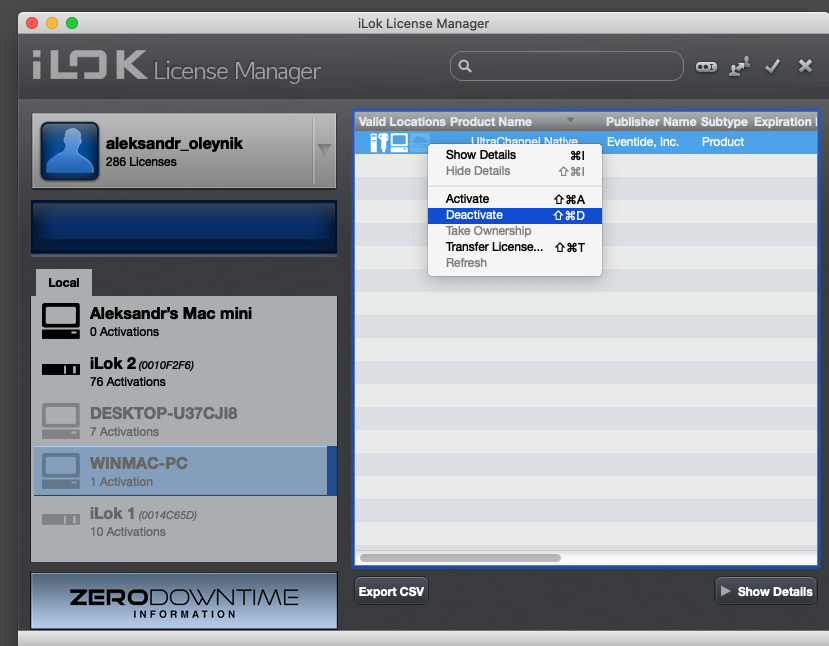Click the iLok License Manager logo
829x646 pixels.
point(176,67)
